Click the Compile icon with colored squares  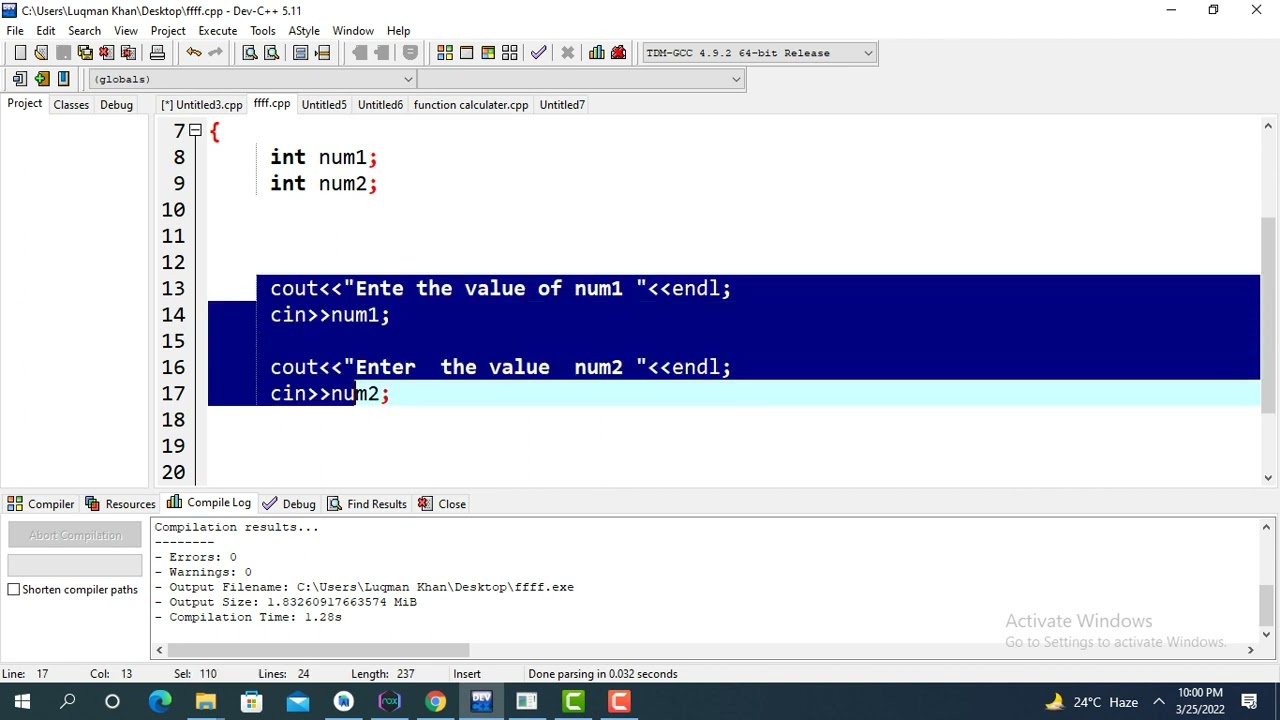tap(445, 53)
